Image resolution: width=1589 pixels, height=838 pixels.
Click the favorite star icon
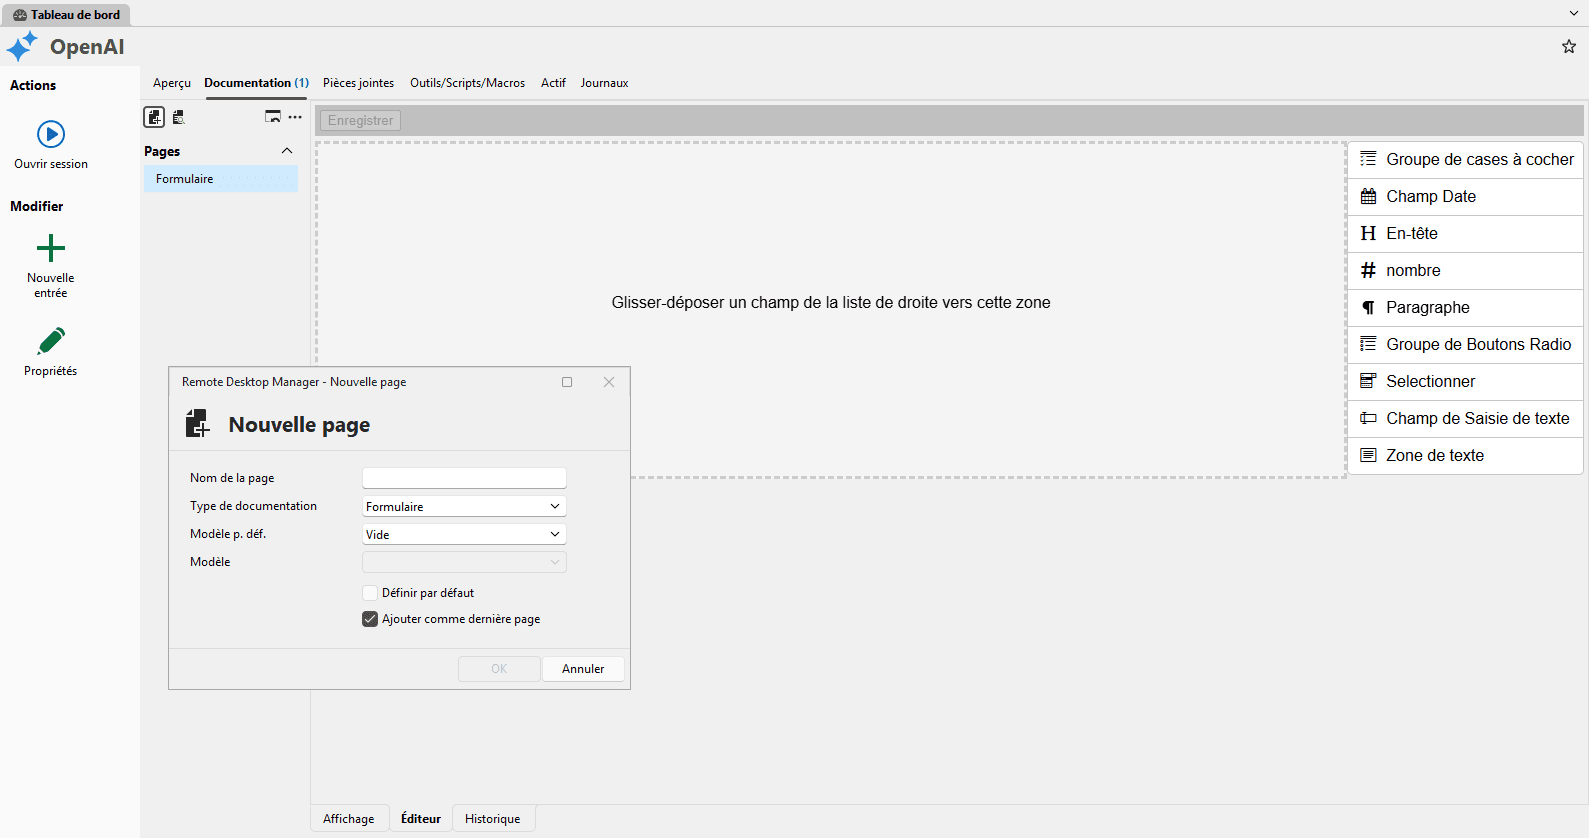click(1568, 47)
